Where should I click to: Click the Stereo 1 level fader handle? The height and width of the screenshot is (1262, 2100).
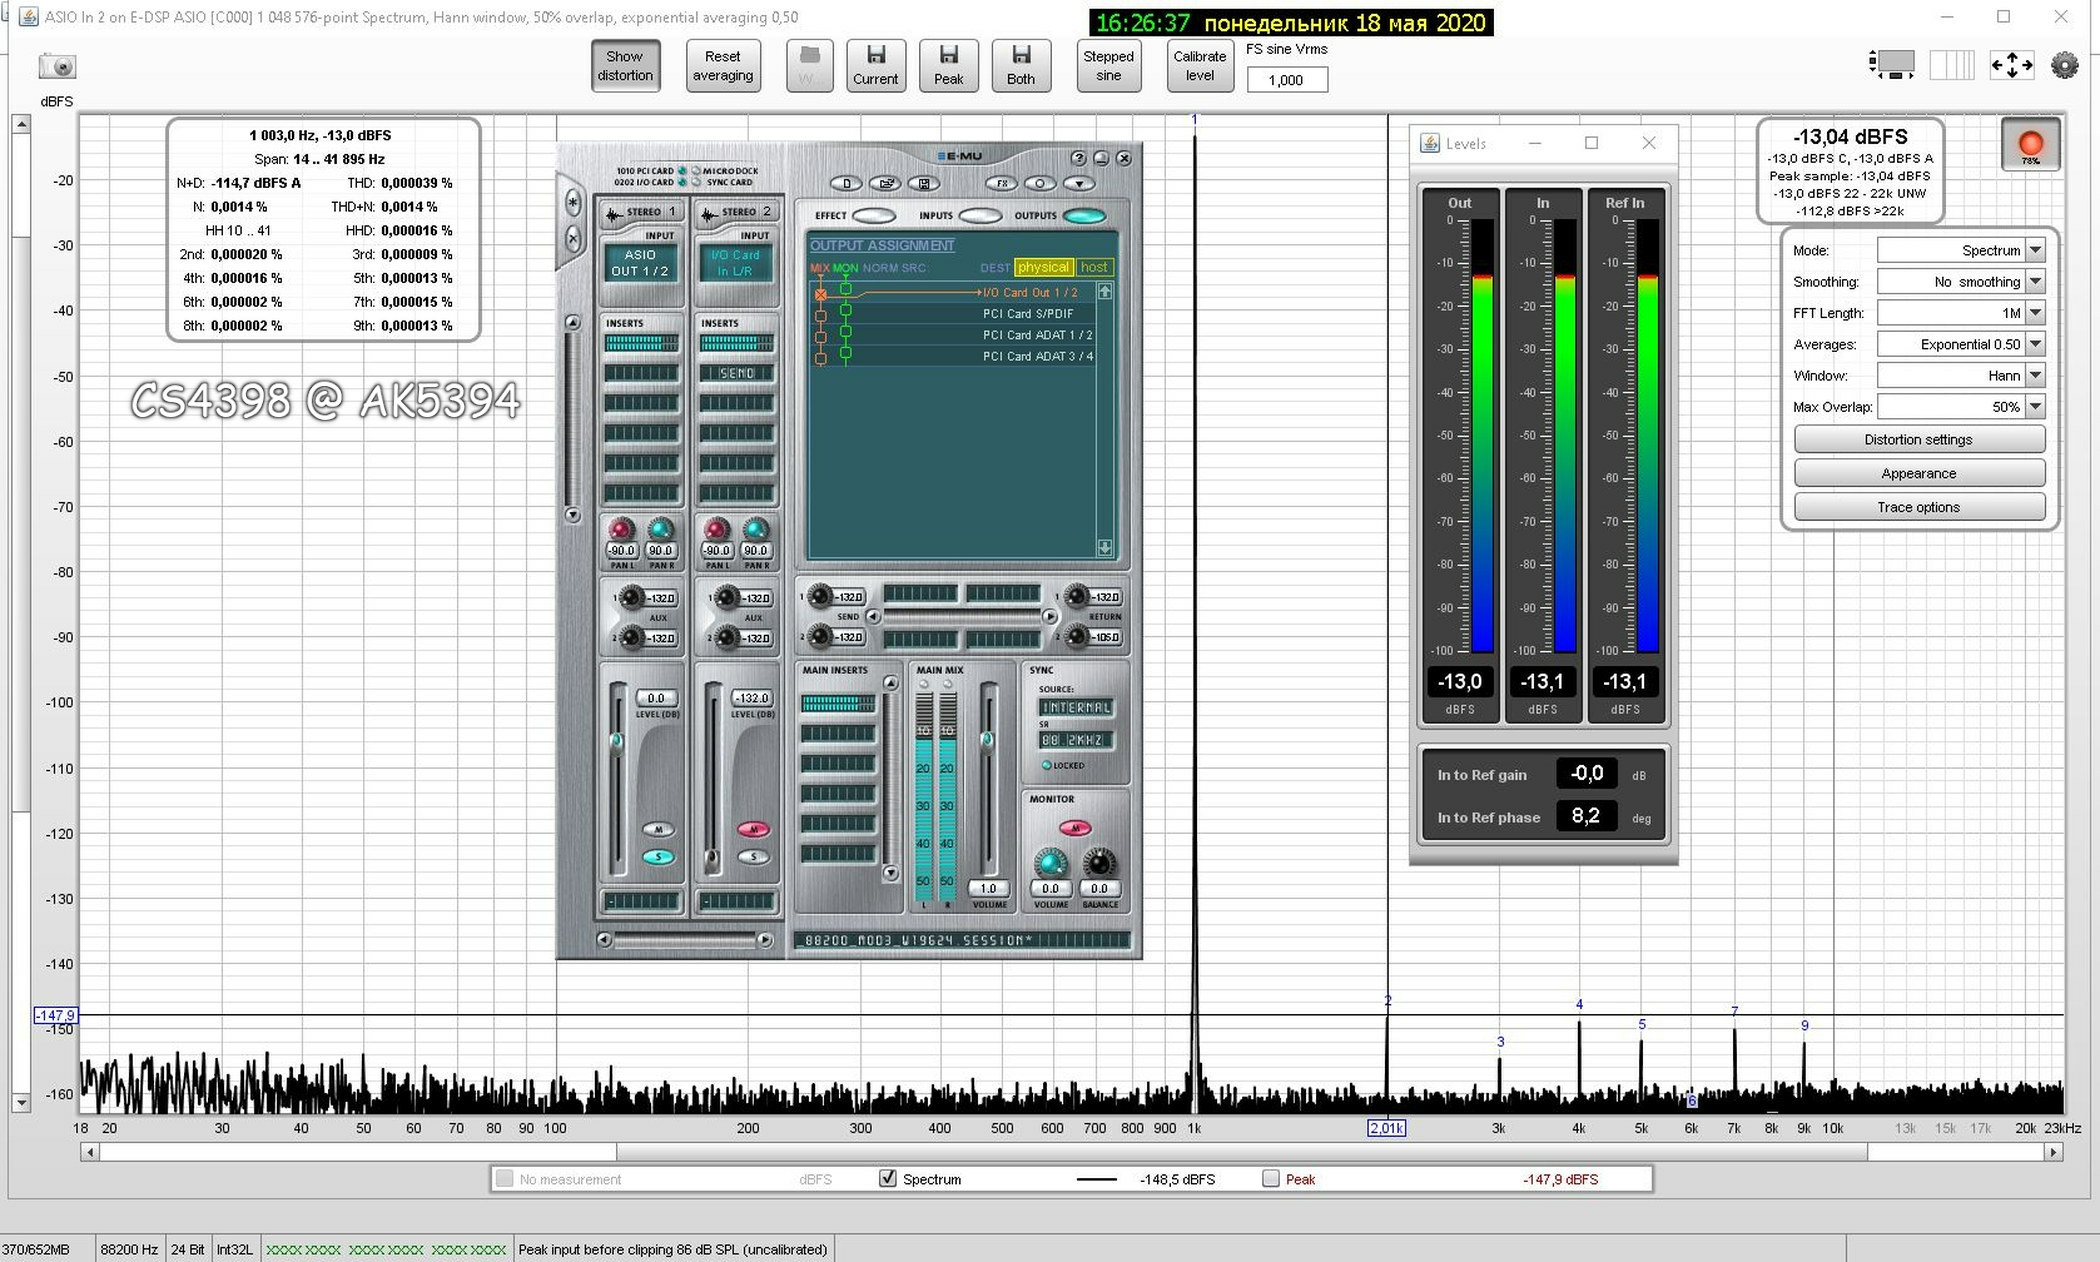[617, 741]
